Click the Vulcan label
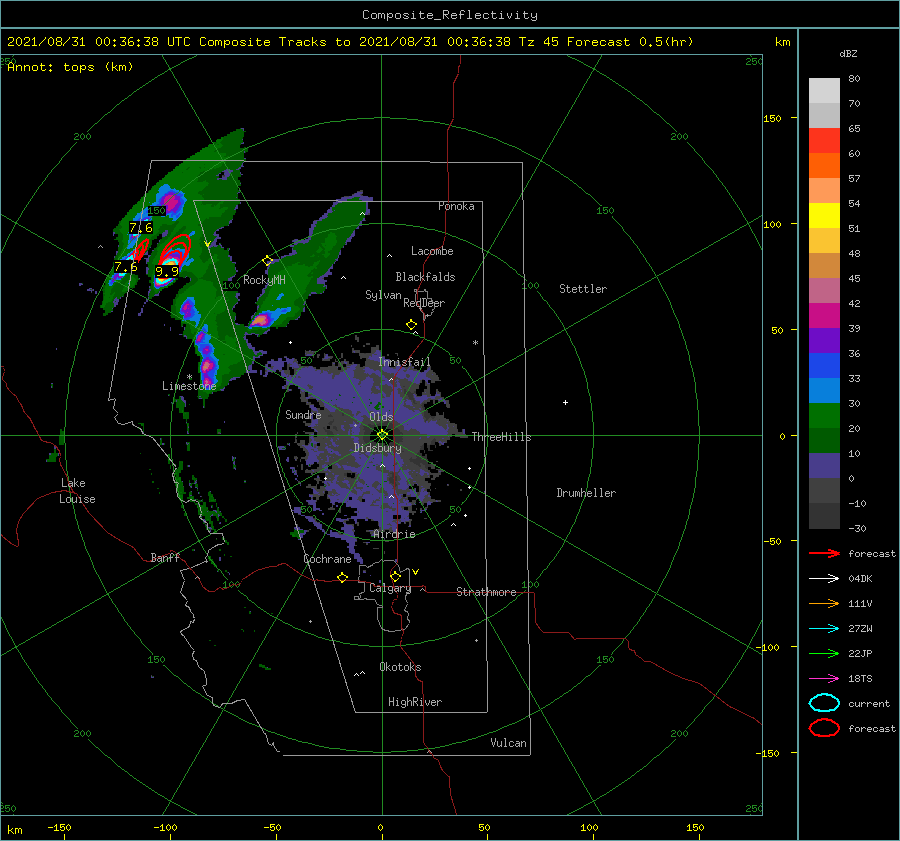 coord(509,743)
